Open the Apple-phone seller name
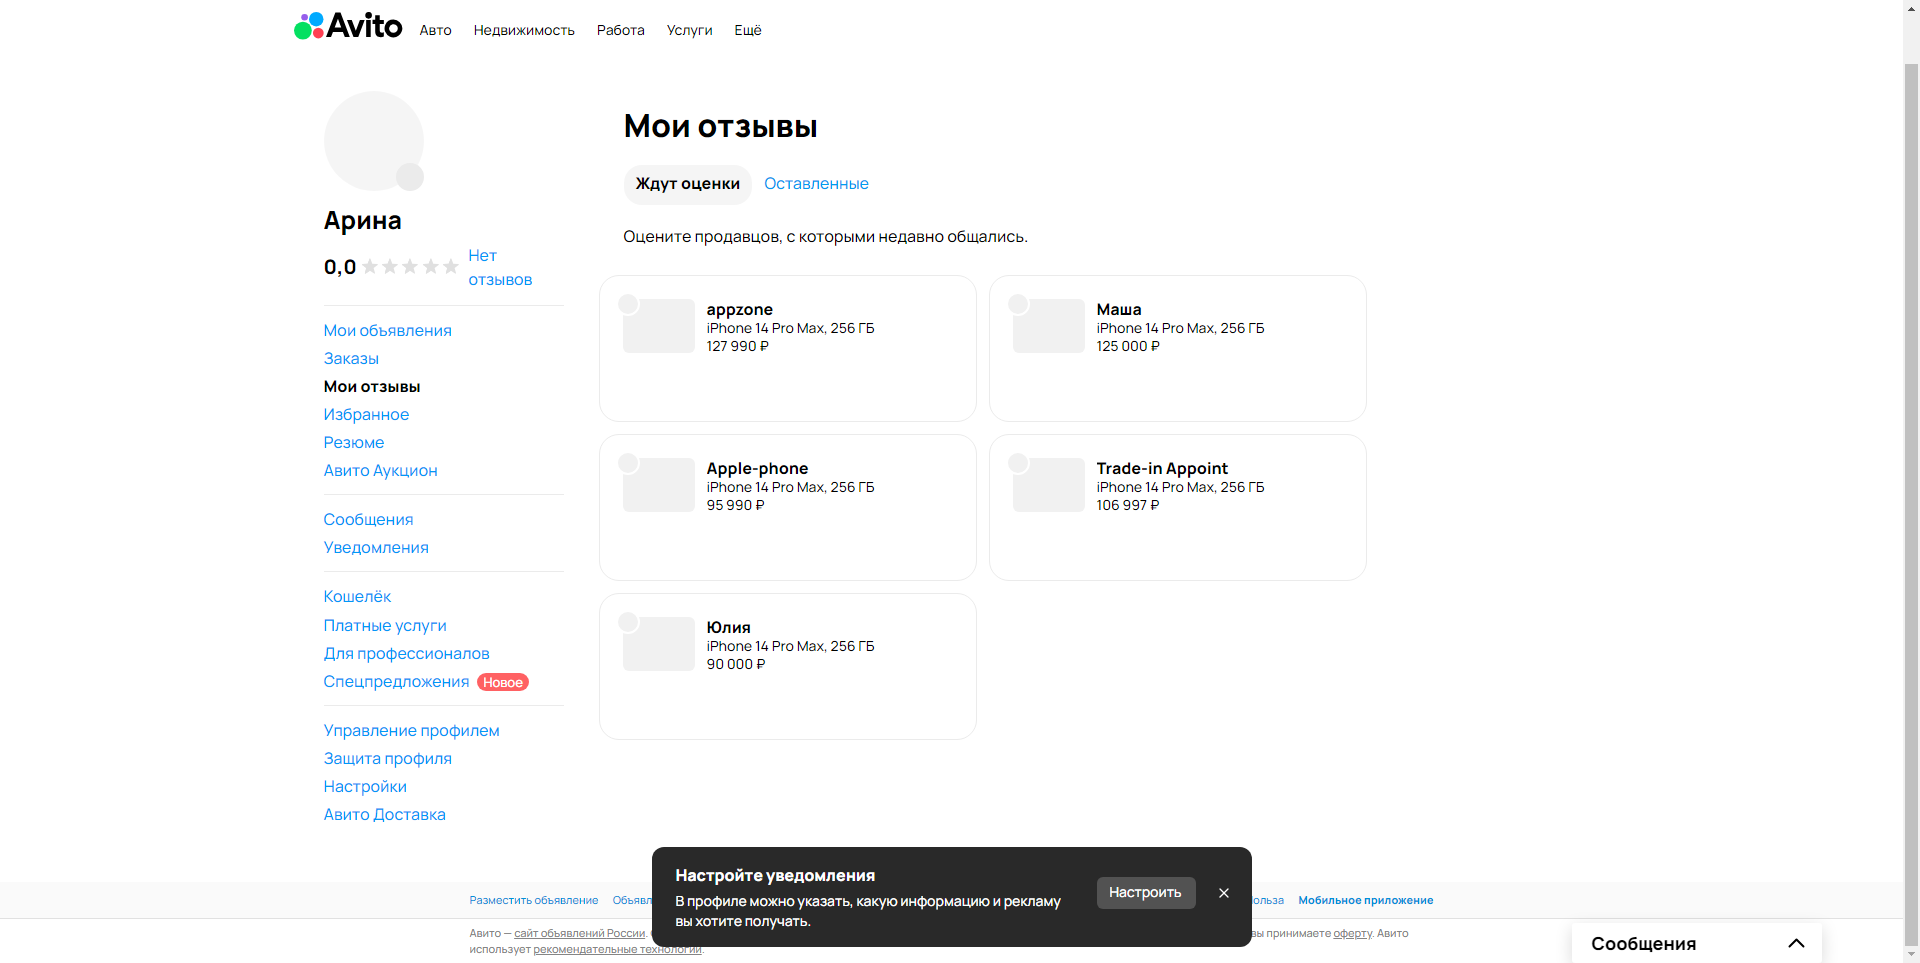Image resolution: width=1920 pixels, height=963 pixels. click(x=757, y=469)
